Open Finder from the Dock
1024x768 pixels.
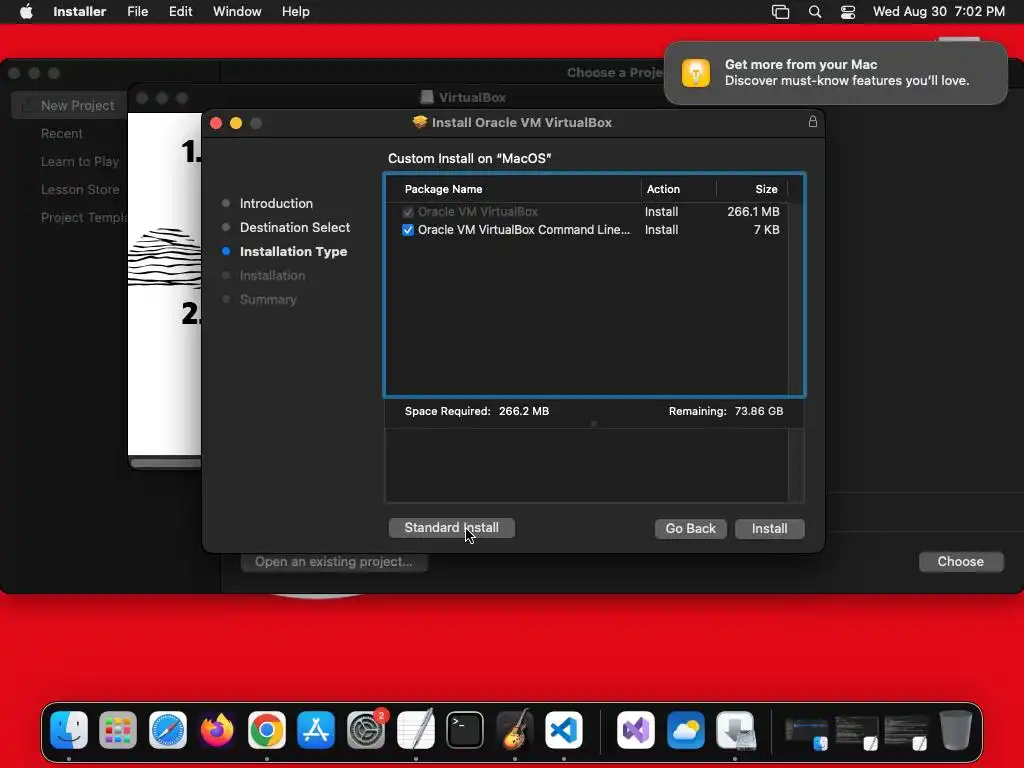click(69, 729)
